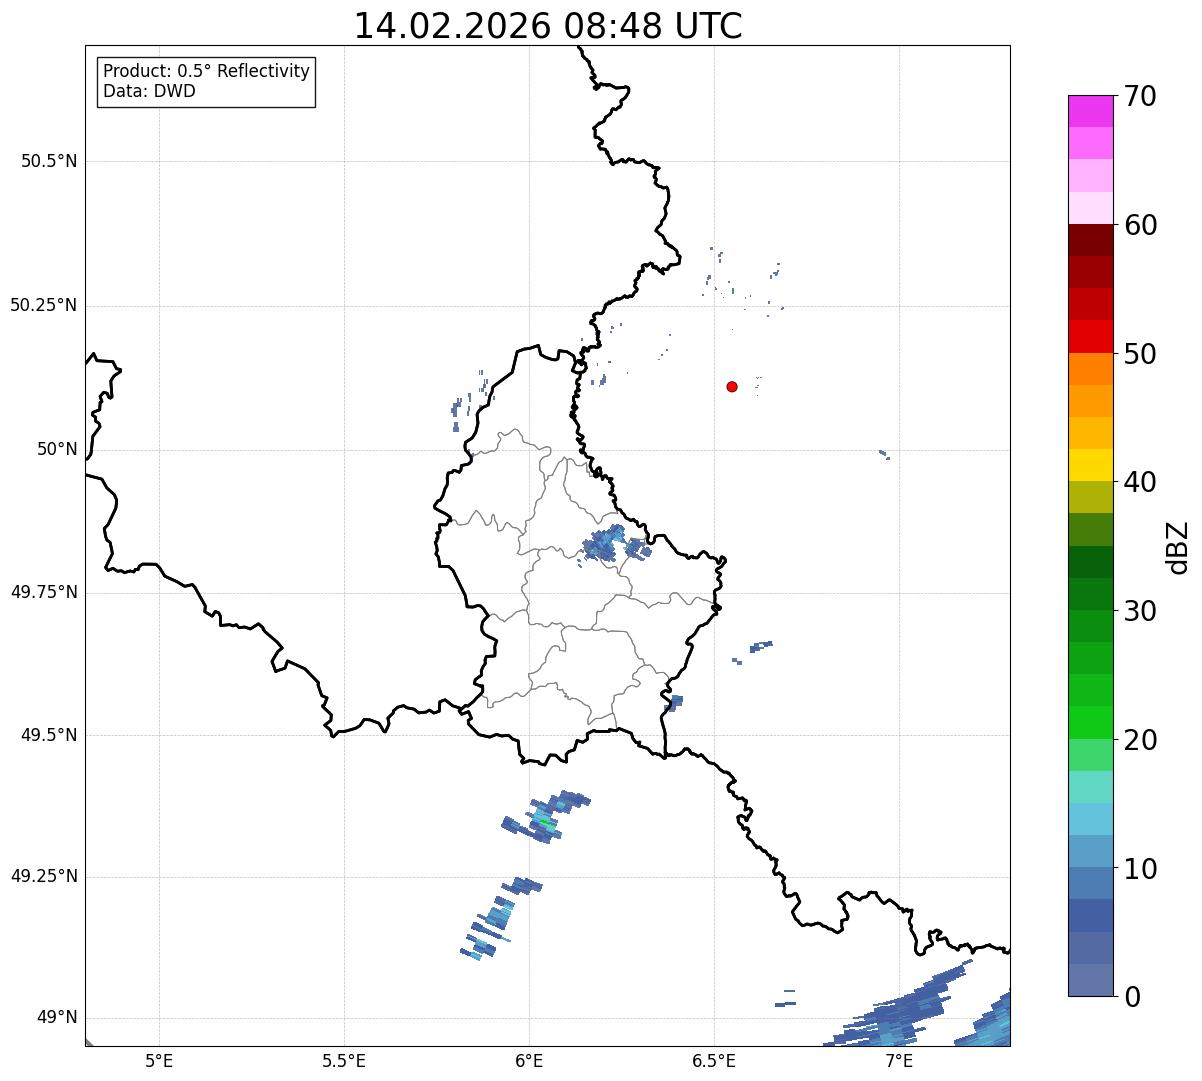Pick the bright red colorbar swatch just above 50
Screen dimensions: 1202x1081
[1090, 336]
